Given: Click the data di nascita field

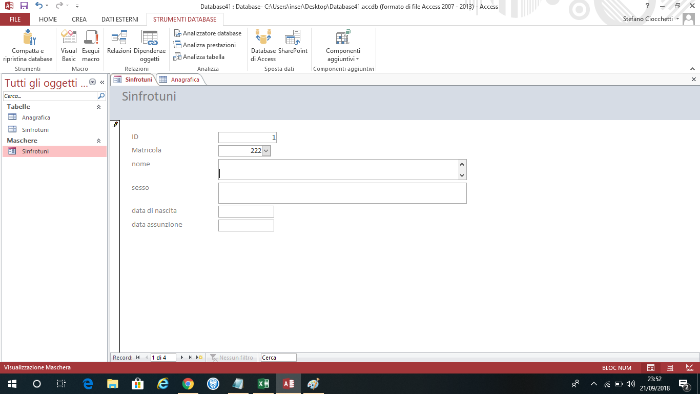Looking at the screenshot, I should pyautogui.click(x=246, y=212).
